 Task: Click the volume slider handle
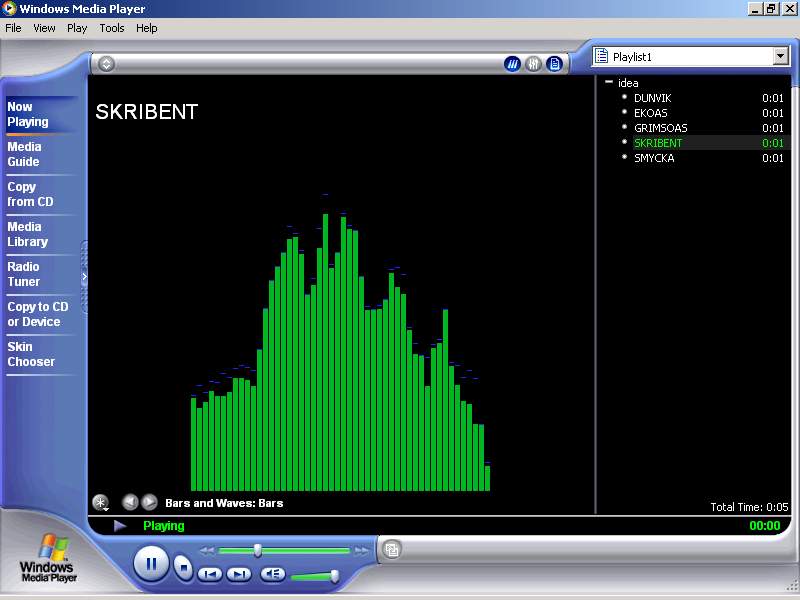pyautogui.click(x=334, y=575)
